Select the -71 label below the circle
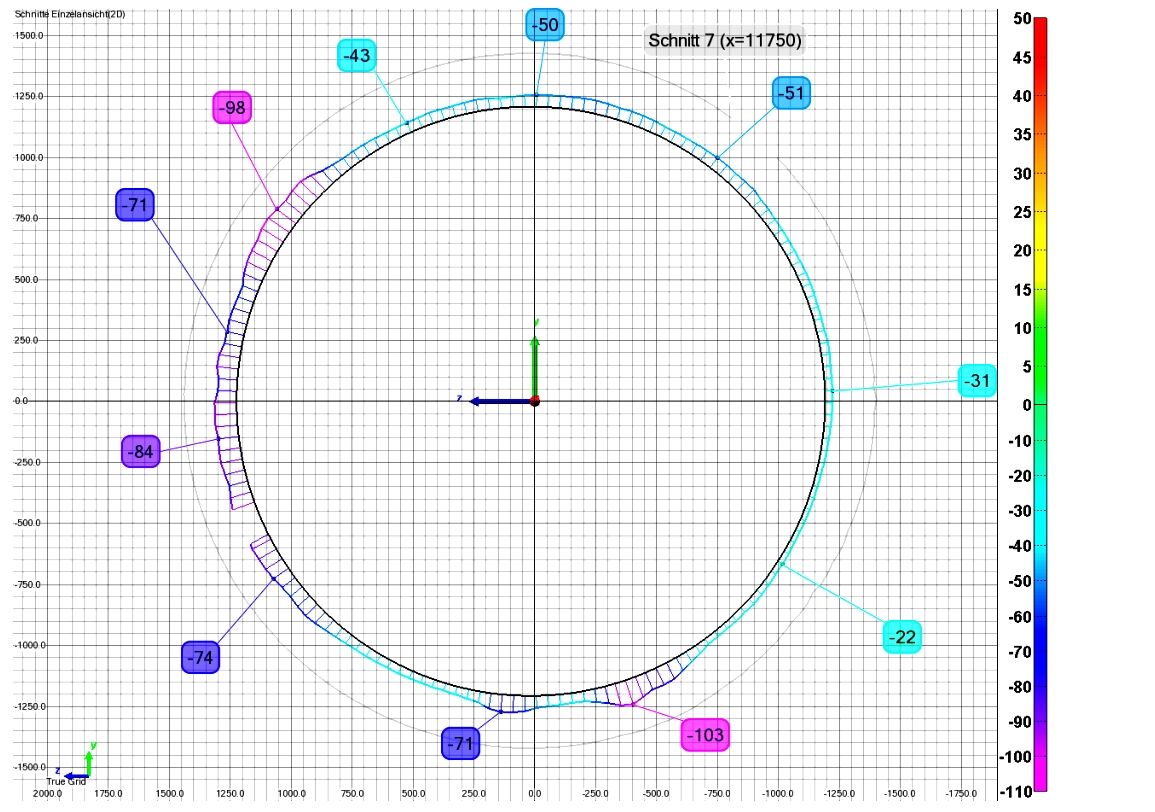The width and height of the screenshot is (1155, 812). pyautogui.click(x=460, y=743)
